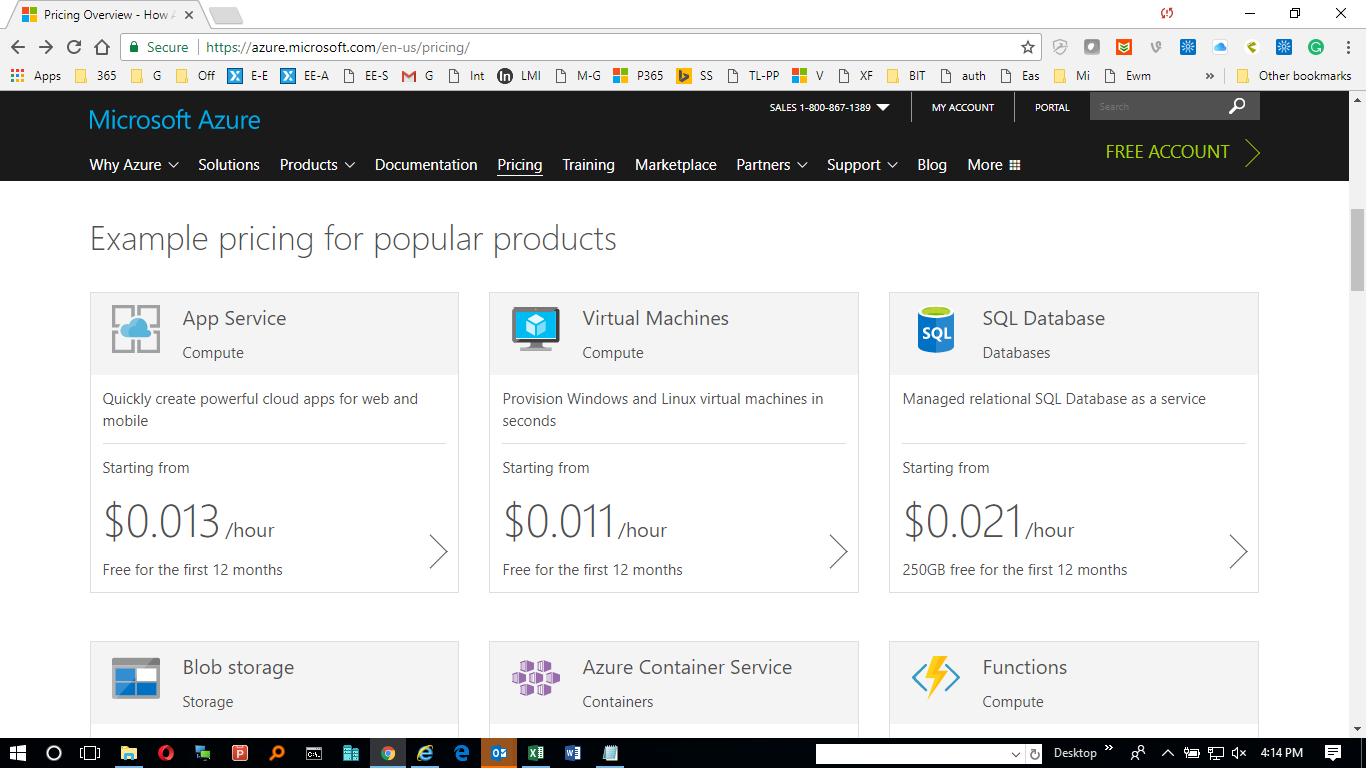Click the SQL Database cylinder icon
Image resolution: width=1366 pixels, height=768 pixels.
pyautogui.click(x=936, y=328)
